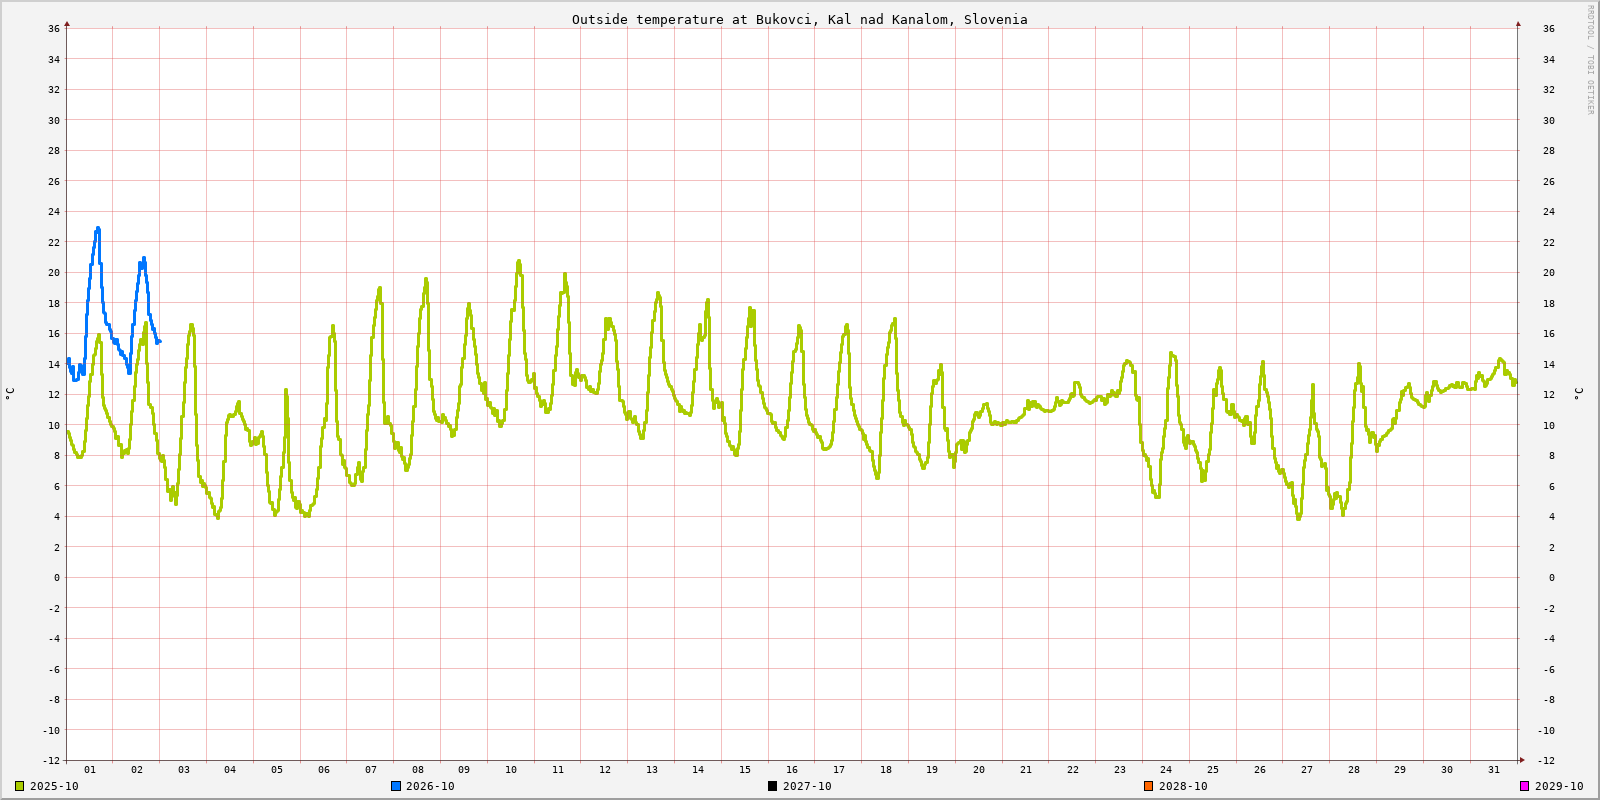Click day 23 label on x-axis
The height and width of the screenshot is (800, 1600).
coord(1120,770)
